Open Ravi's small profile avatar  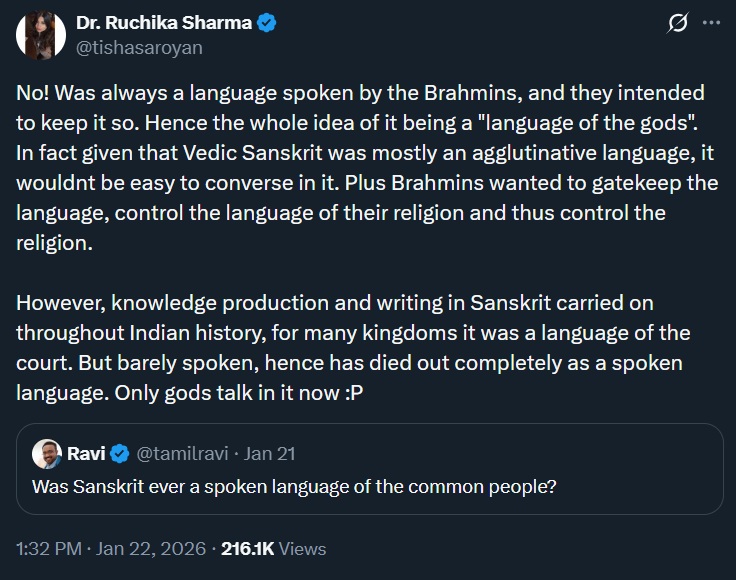click(x=46, y=454)
